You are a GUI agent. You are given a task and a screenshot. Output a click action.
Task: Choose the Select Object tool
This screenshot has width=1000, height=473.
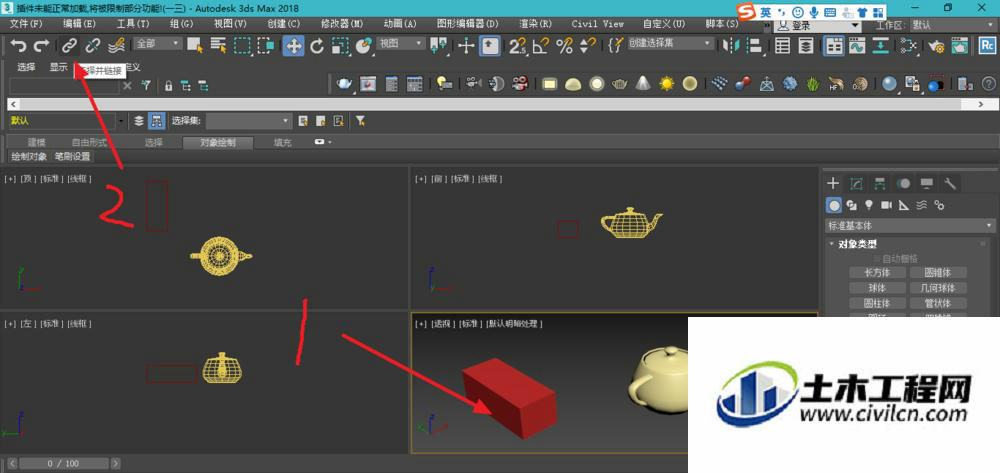coord(195,45)
